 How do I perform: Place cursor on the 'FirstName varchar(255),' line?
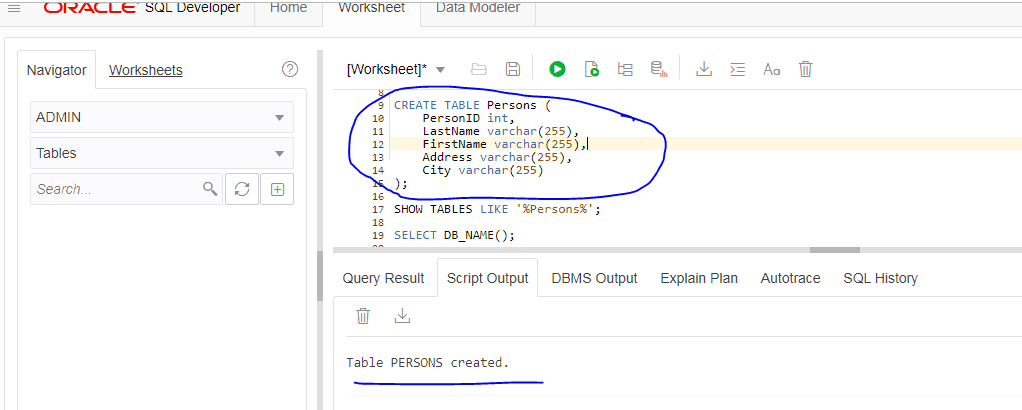pyautogui.click(x=504, y=144)
